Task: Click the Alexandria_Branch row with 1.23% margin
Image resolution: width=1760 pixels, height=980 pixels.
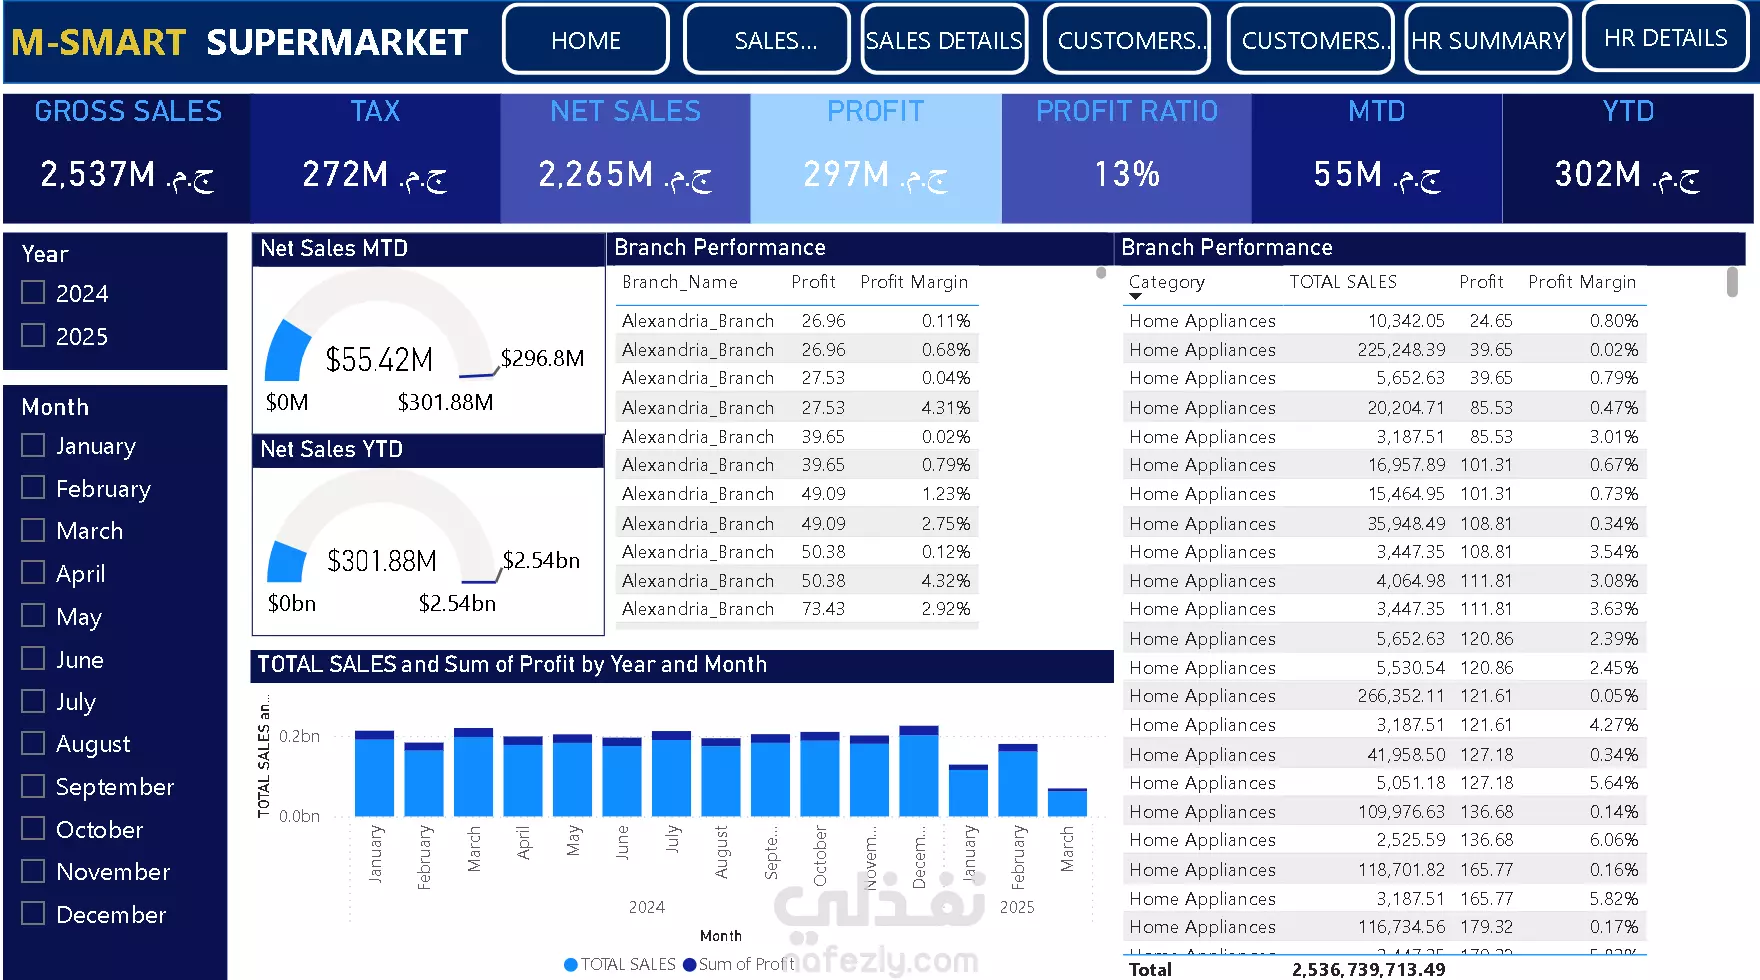Action: pos(796,494)
